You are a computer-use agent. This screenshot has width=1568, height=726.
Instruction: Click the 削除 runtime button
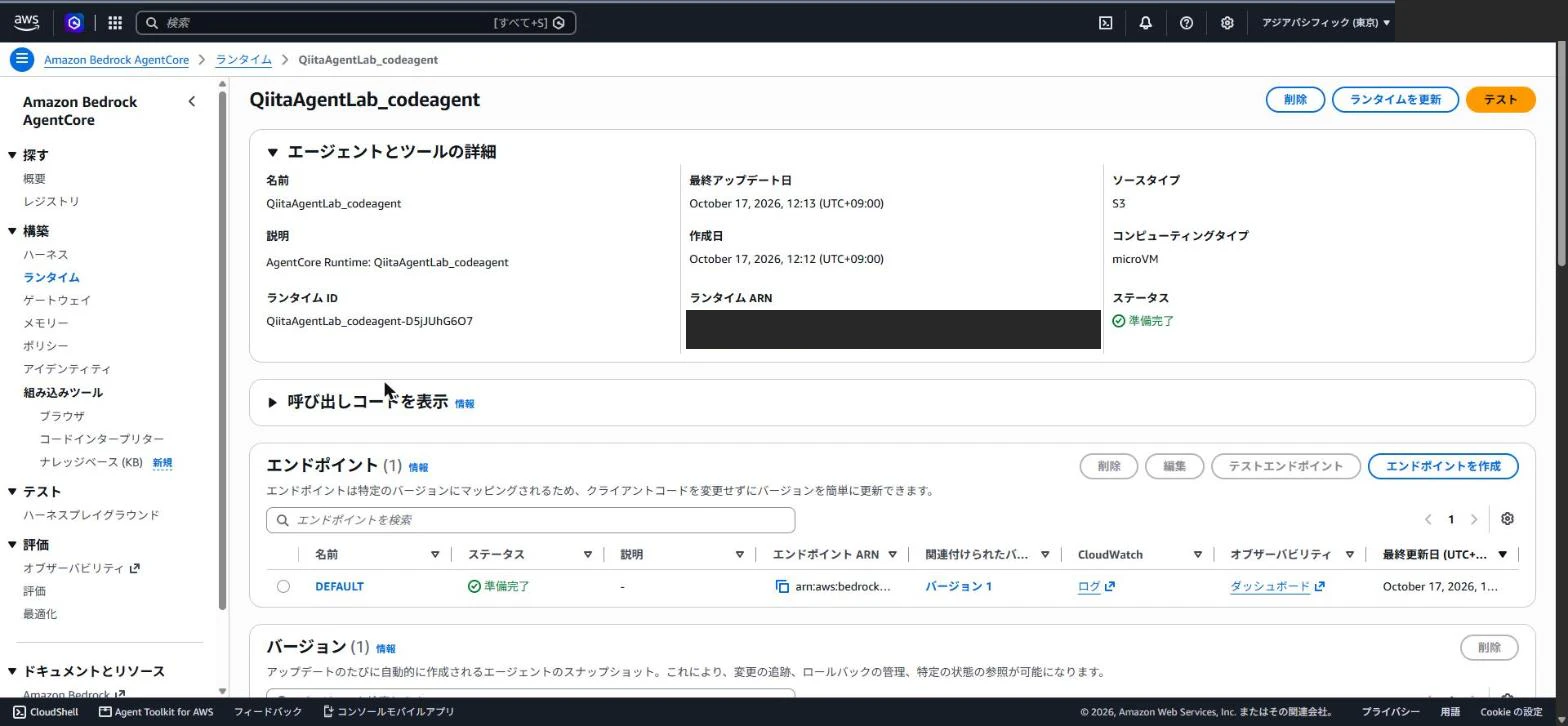[1295, 99]
